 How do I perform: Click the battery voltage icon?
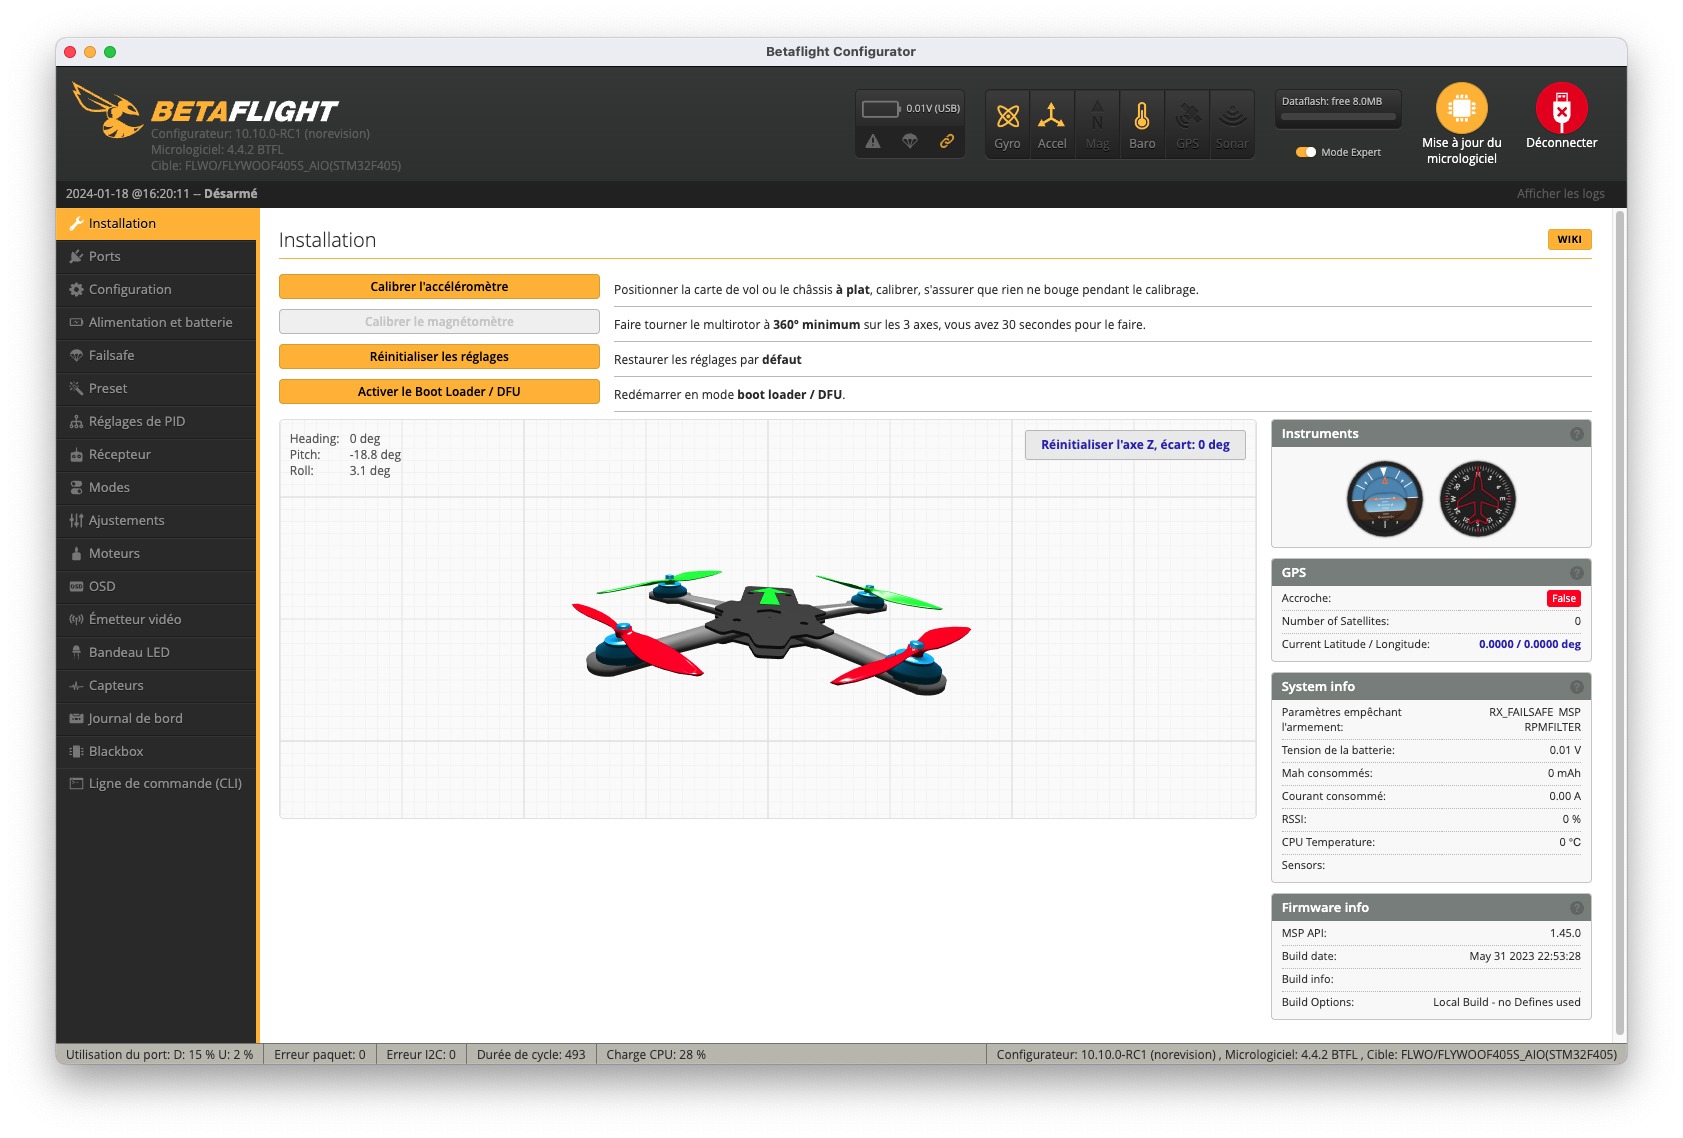(881, 108)
